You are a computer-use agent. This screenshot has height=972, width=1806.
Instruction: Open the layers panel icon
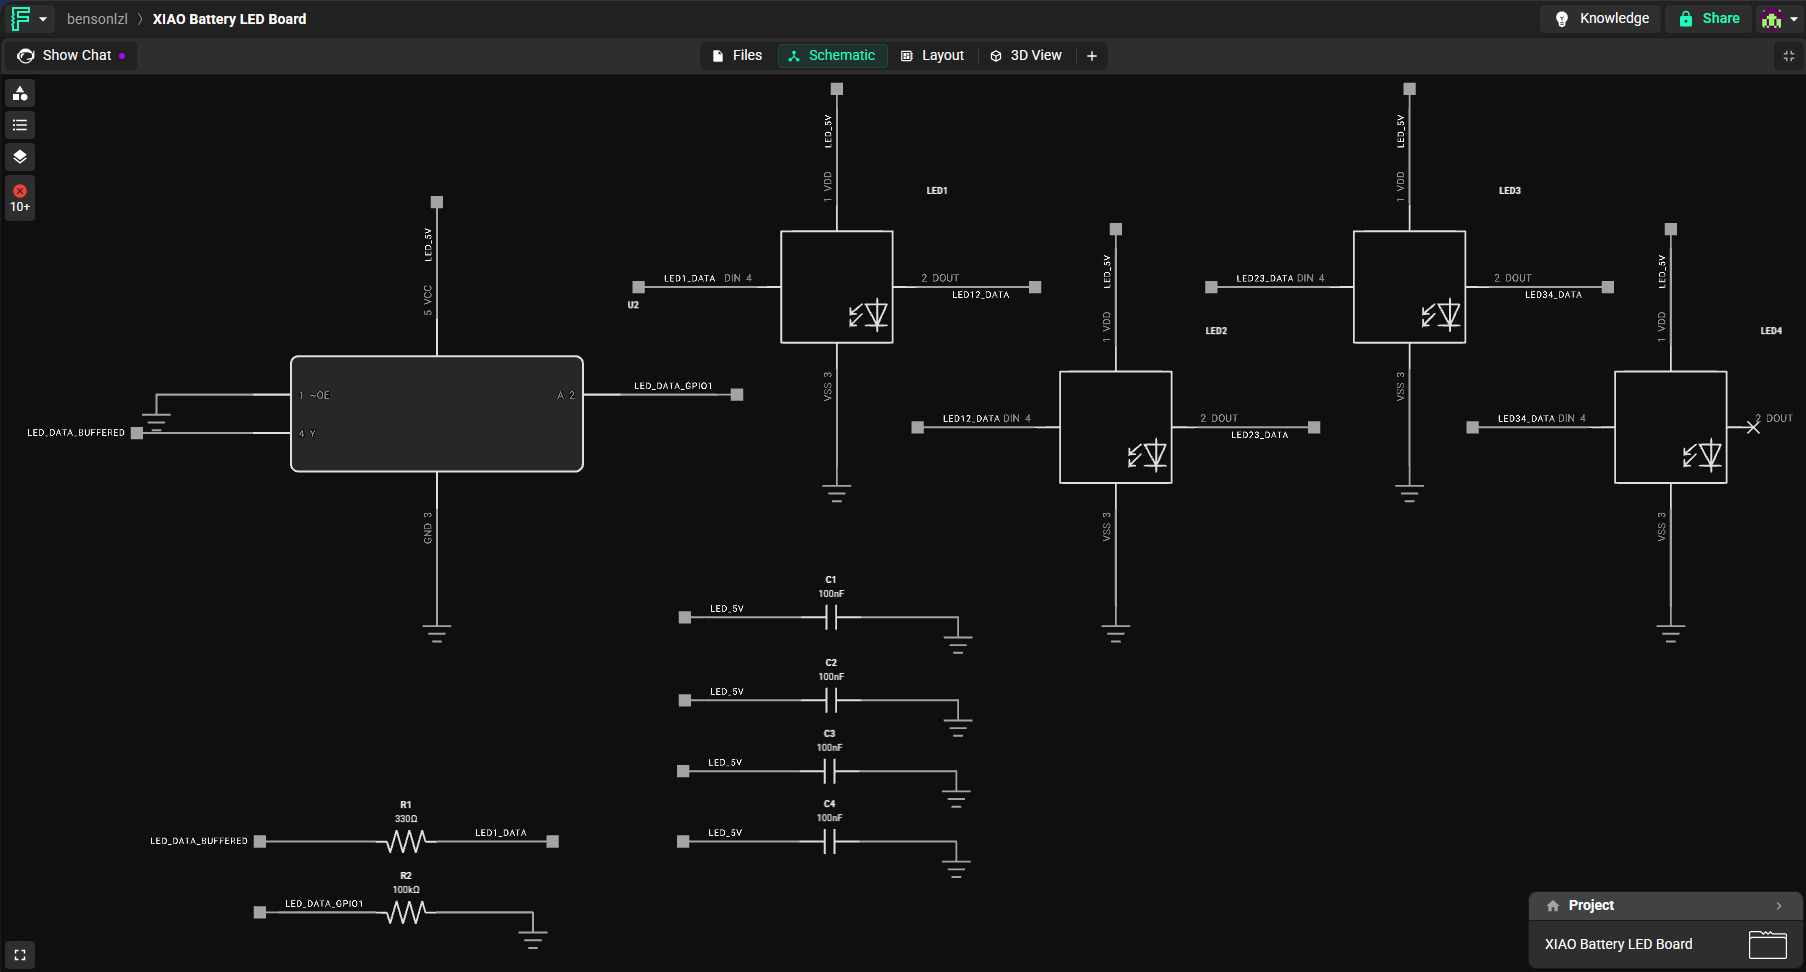click(x=20, y=157)
